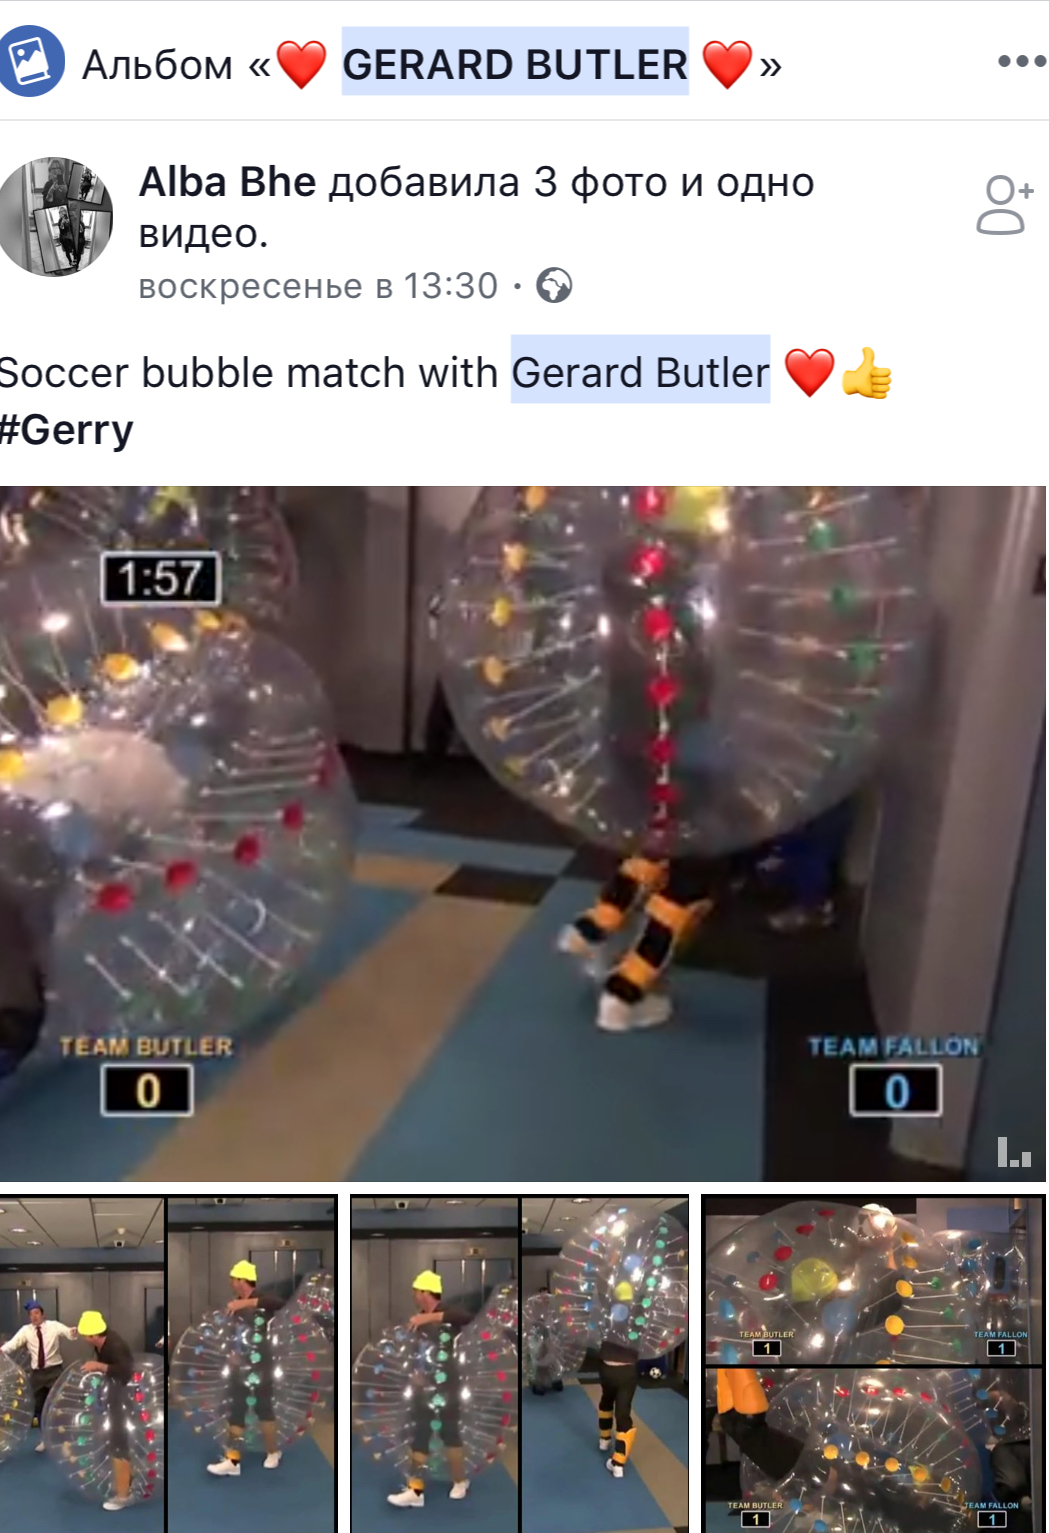1049x1533 pixels.
Task: Open the GERARD BUTLER album title
Action: pos(515,64)
